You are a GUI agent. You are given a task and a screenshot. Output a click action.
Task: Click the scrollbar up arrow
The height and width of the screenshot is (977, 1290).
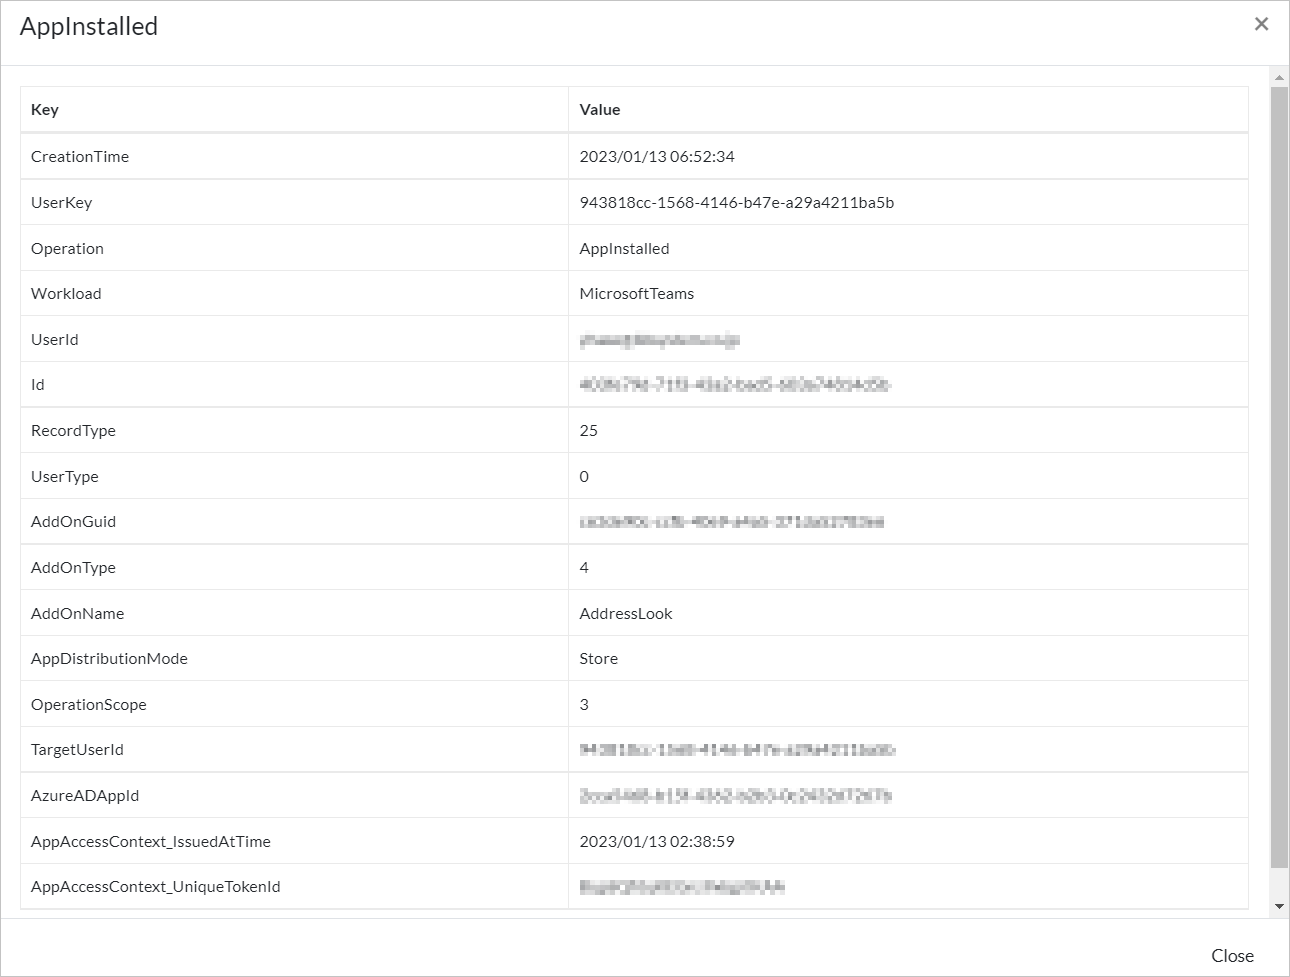coord(1279,77)
